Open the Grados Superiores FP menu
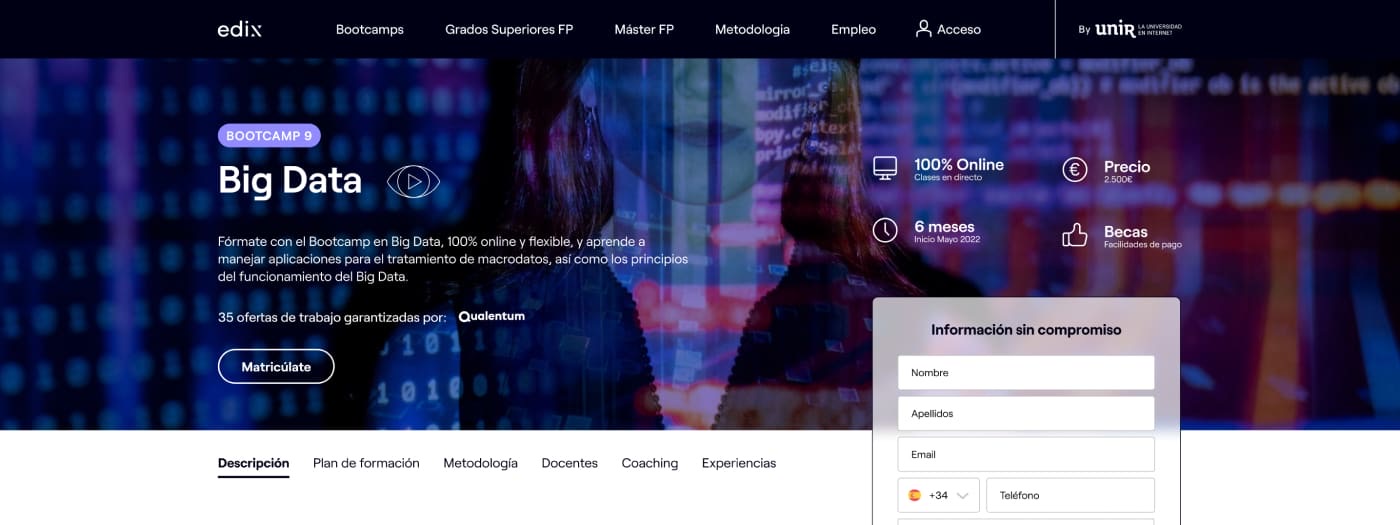Image resolution: width=1400 pixels, height=525 pixels. pyautogui.click(x=509, y=29)
